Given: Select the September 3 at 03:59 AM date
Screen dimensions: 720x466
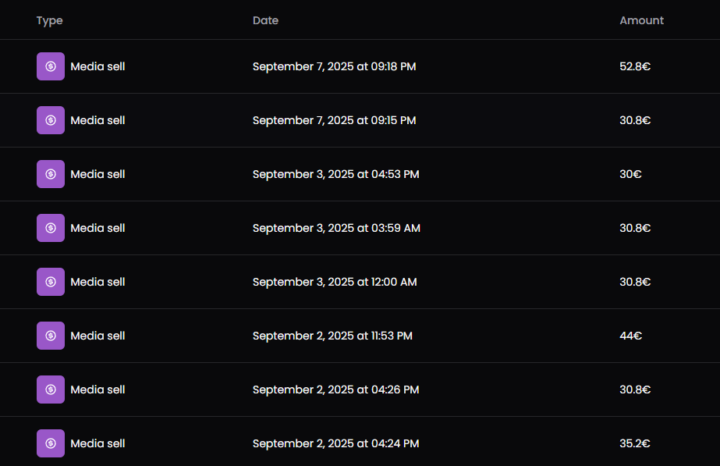Looking at the screenshot, I should coord(336,228).
